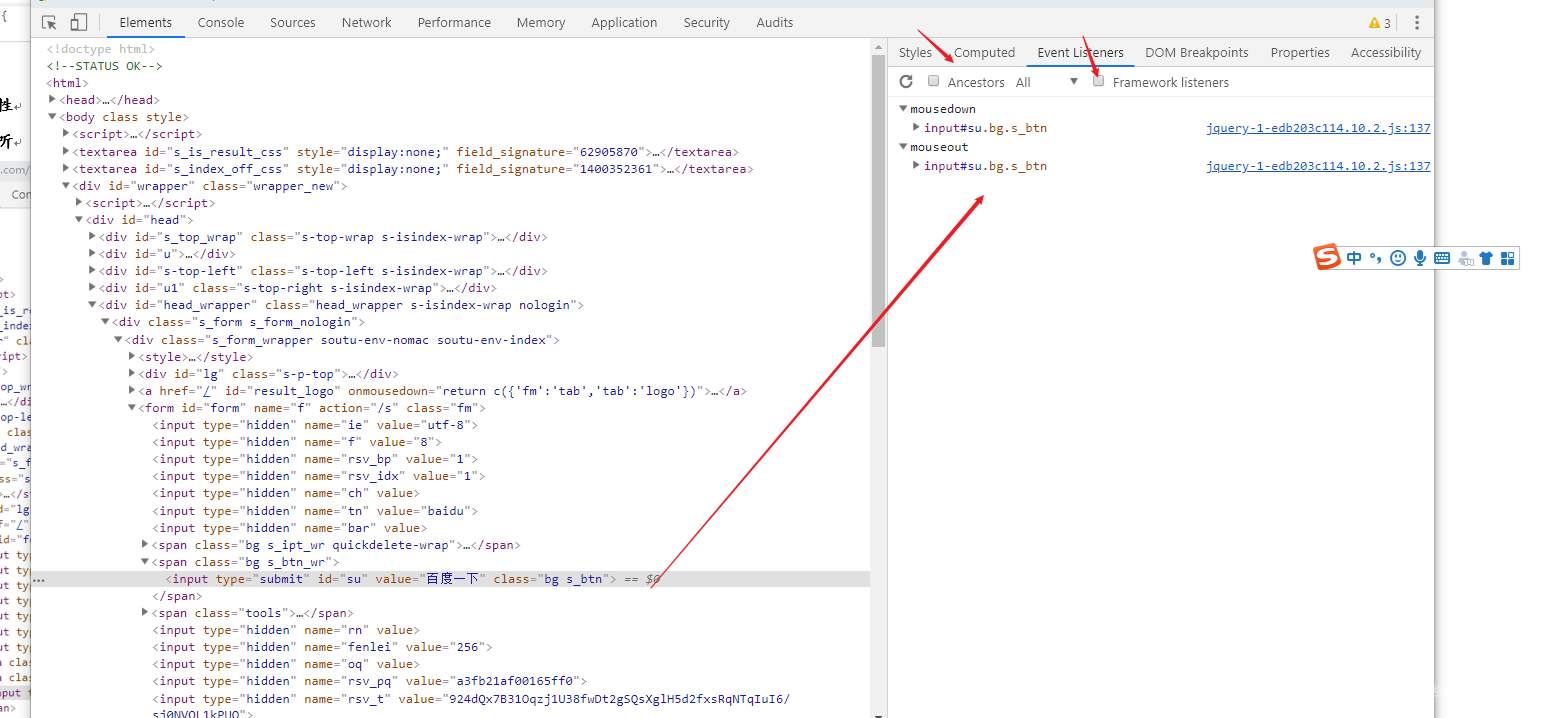Image resolution: width=1546 pixels, height=718 pixels.
Task: Enable the Framework listeners checkbox
Action: [1099, 81]
